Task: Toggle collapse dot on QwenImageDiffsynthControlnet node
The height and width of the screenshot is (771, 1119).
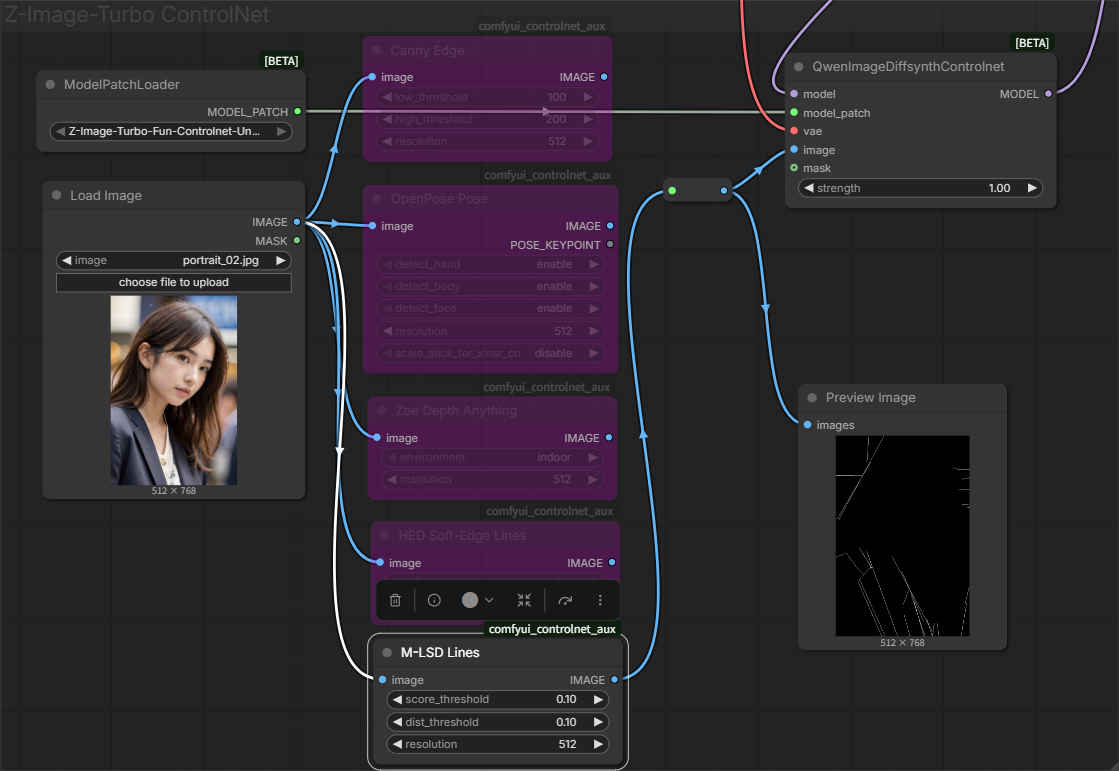Action: pos(799,67)
